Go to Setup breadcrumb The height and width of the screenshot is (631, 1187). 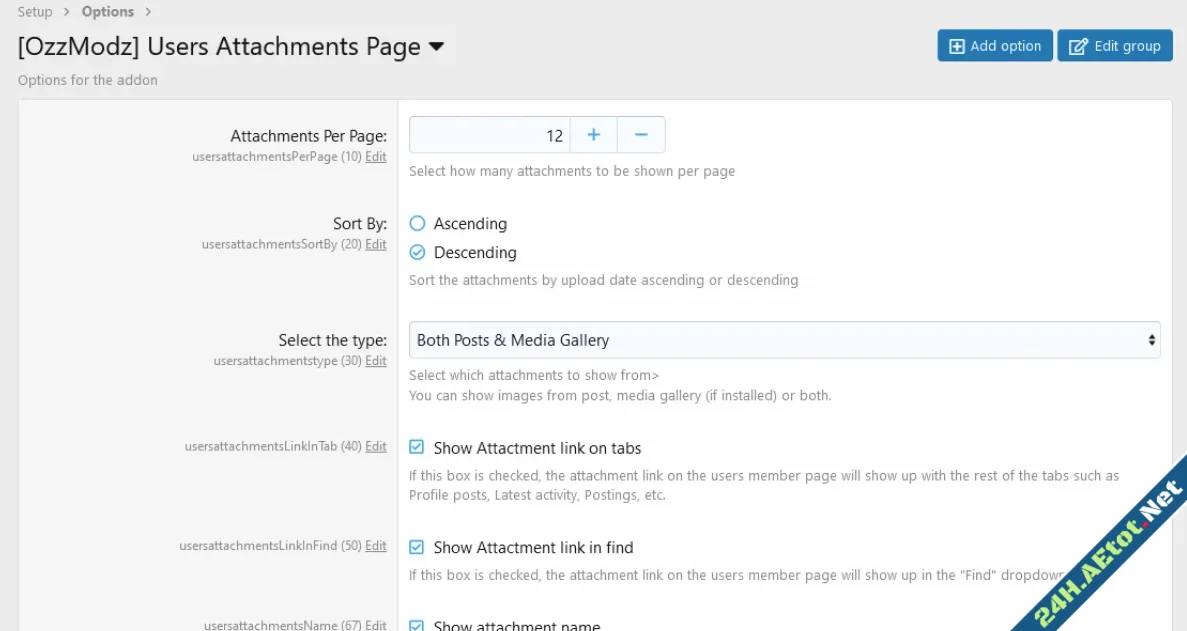35,11
